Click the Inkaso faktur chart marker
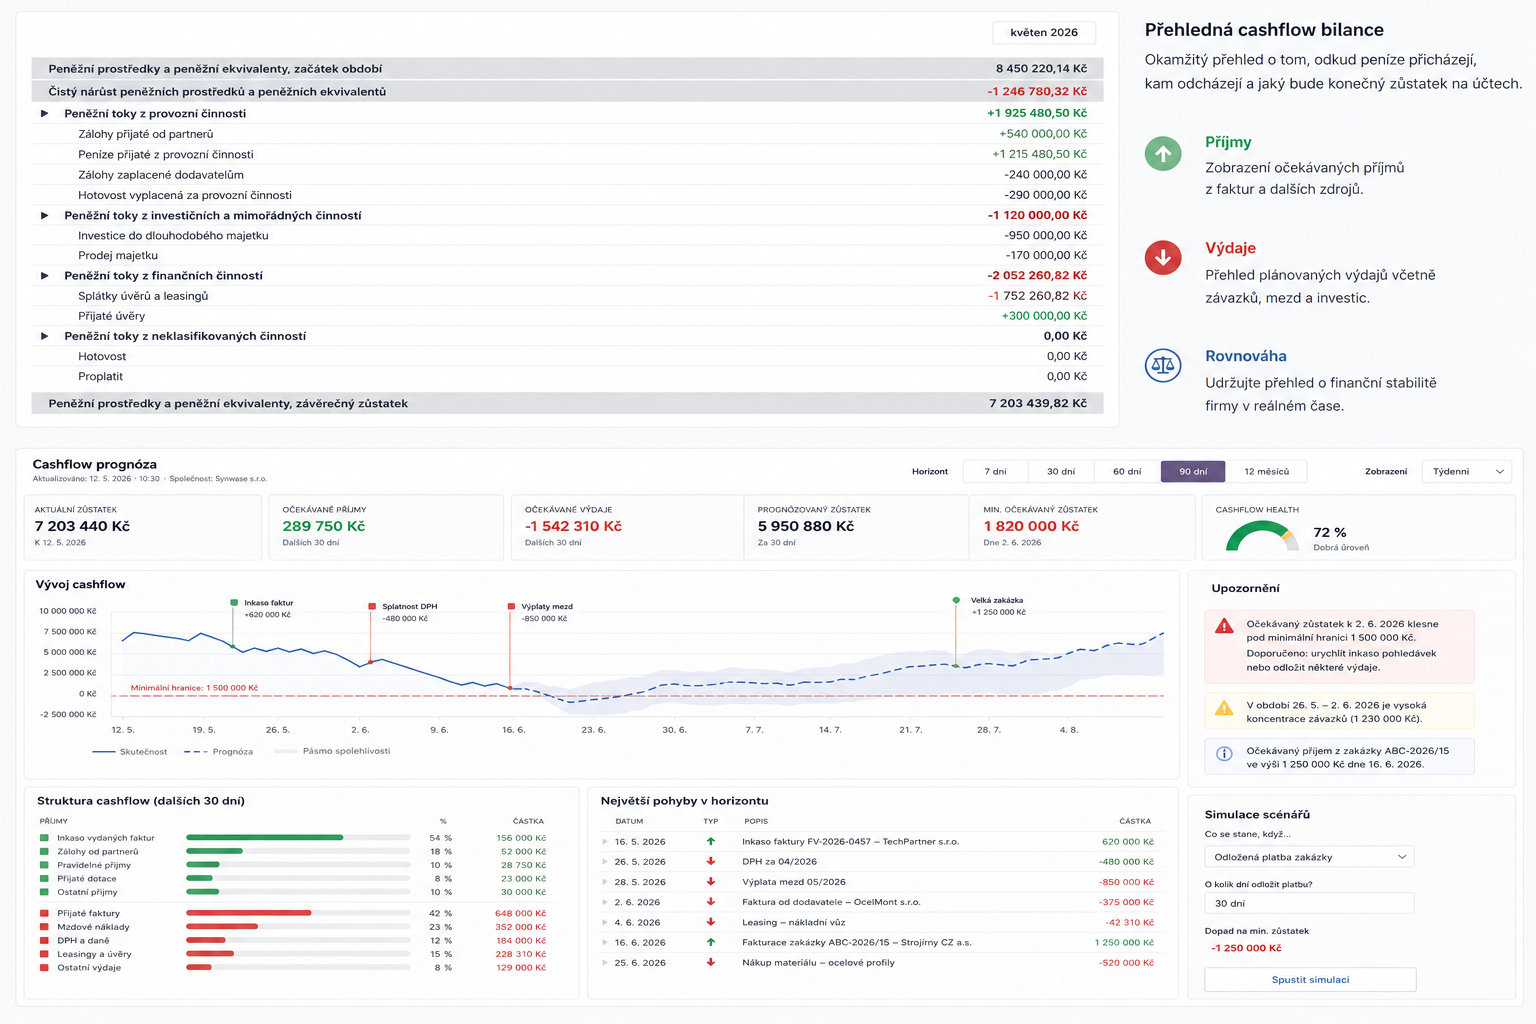The height and width of the screenshot is (1024, 1536). 234,603
